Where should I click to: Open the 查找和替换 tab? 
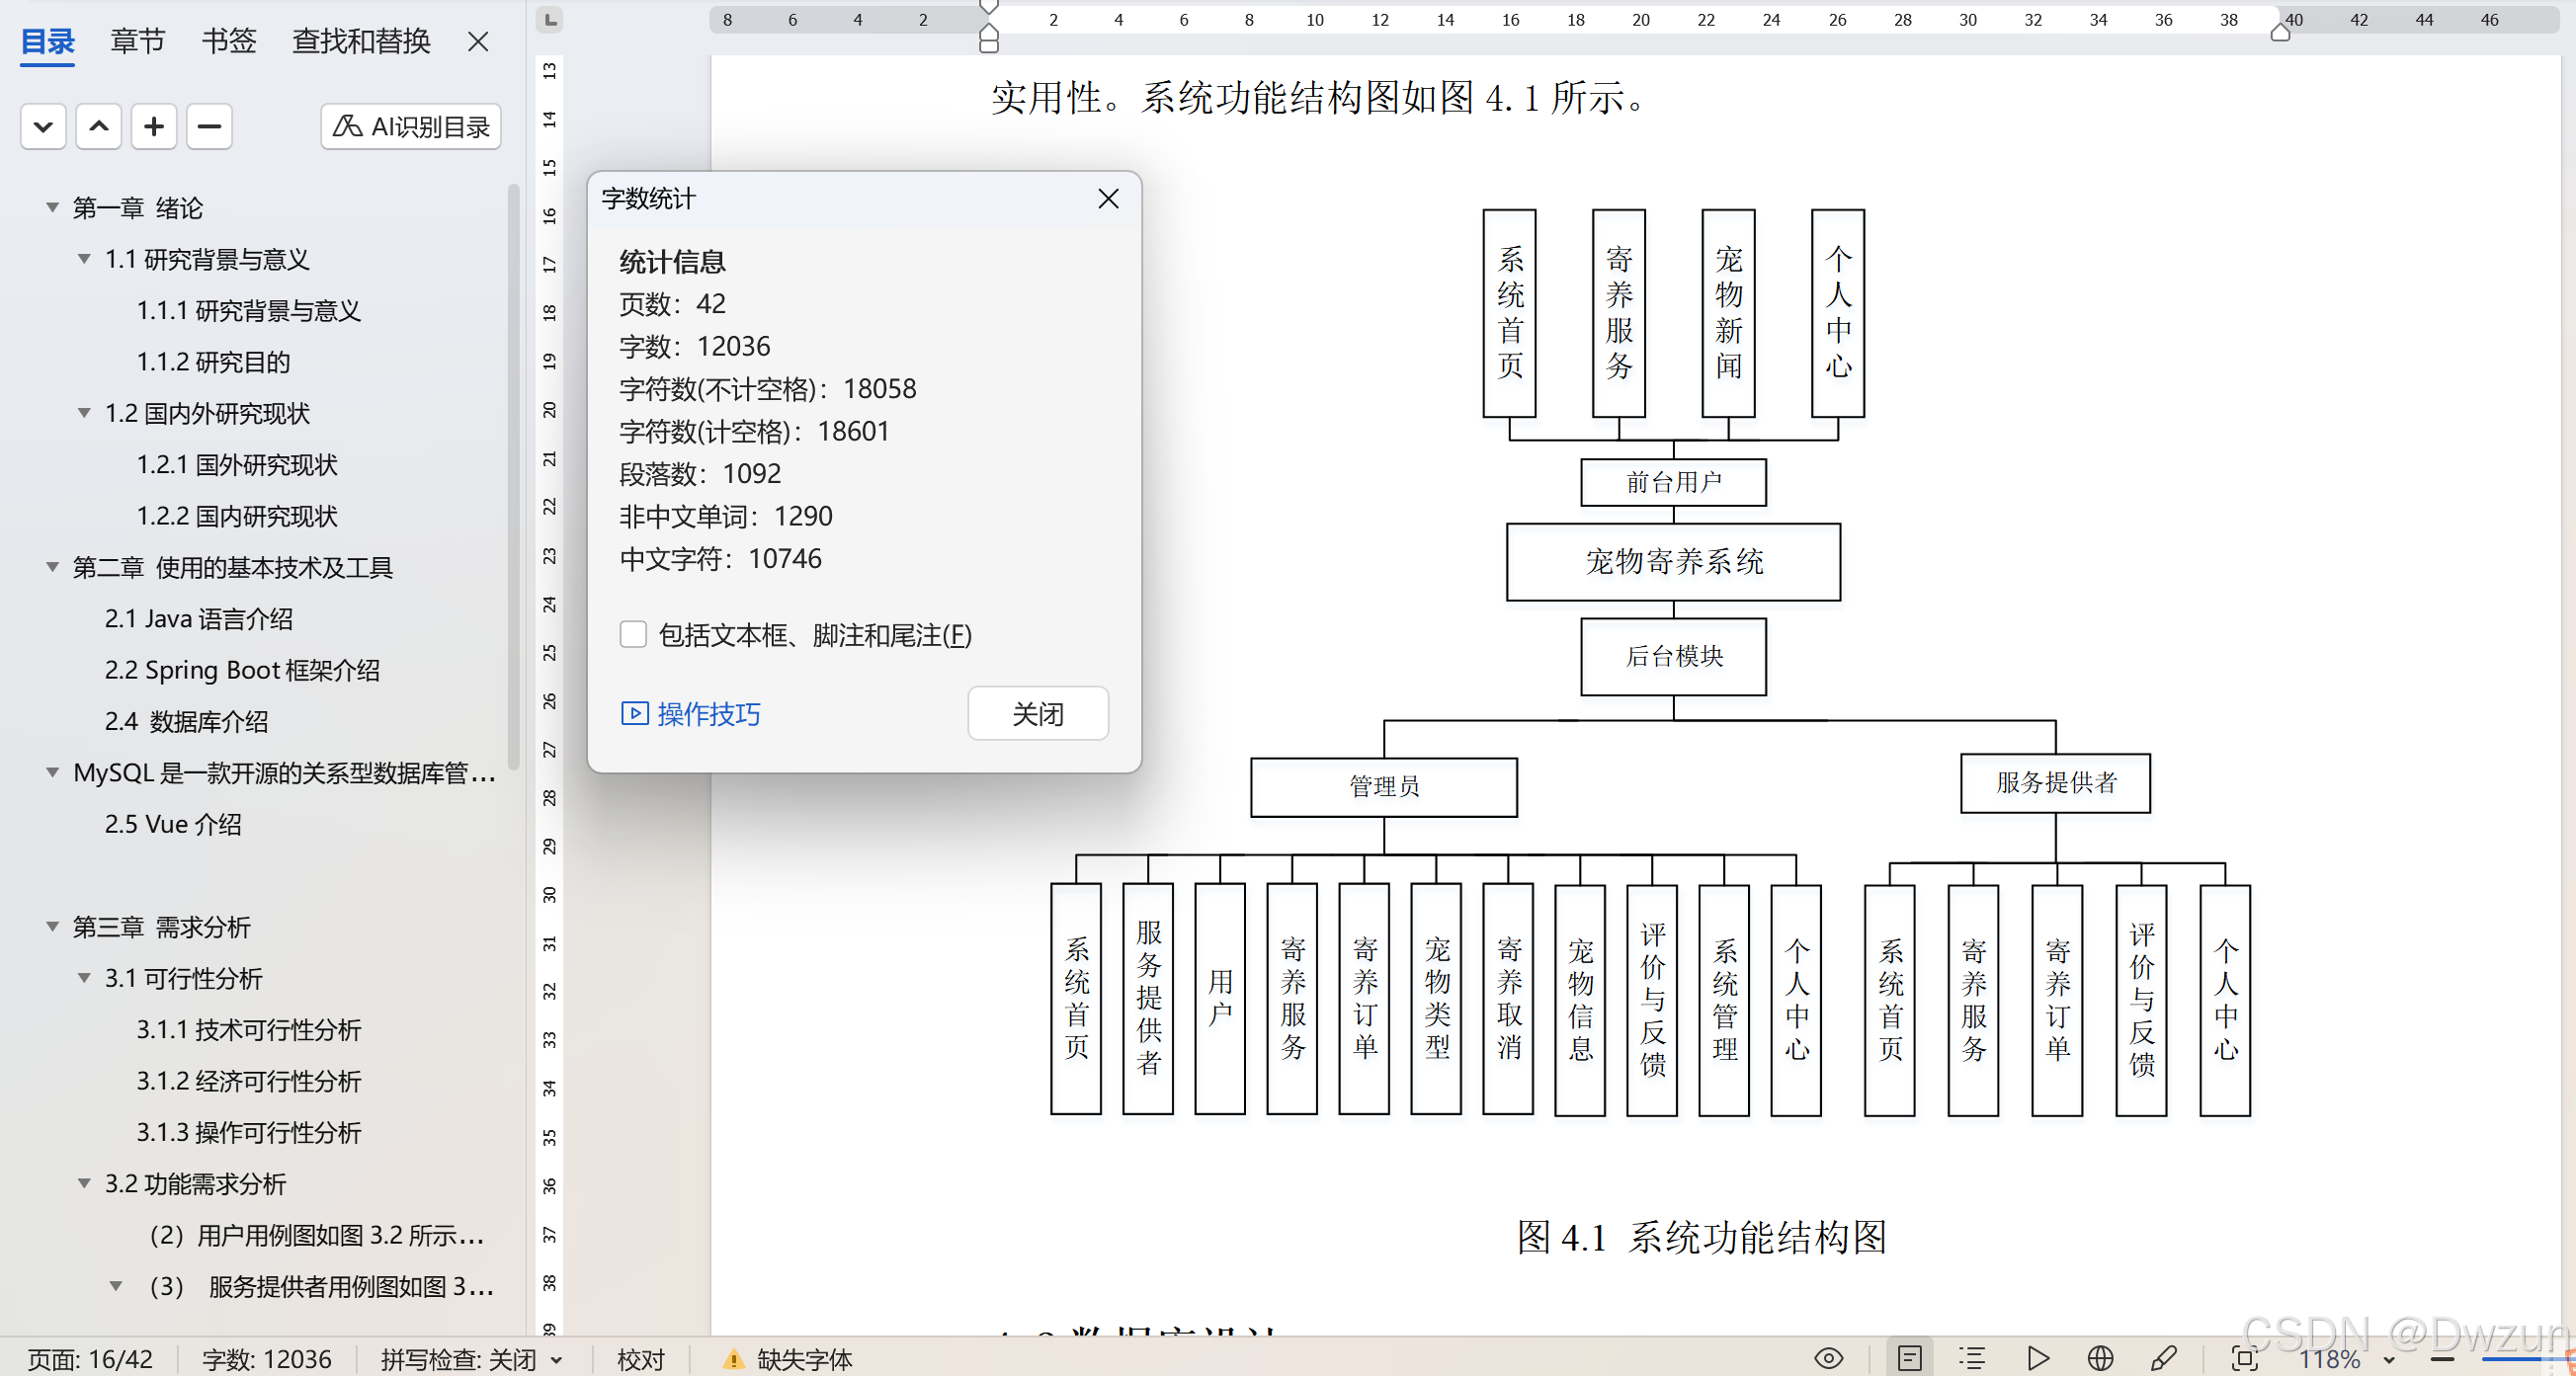(360, 41)
